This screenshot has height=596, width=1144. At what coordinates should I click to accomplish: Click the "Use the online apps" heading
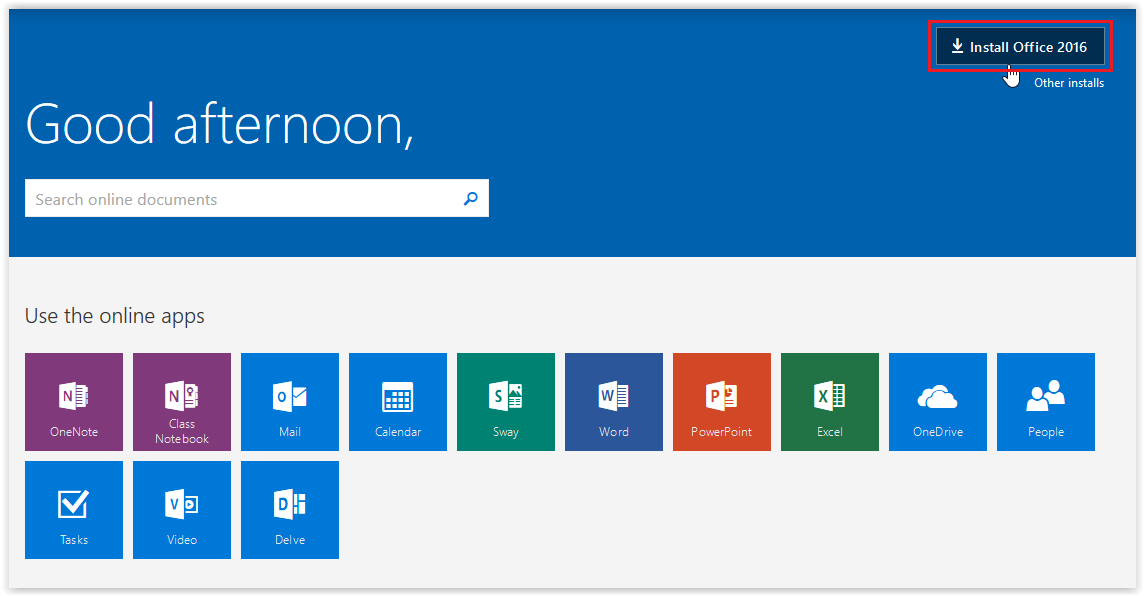pos(115,316)
